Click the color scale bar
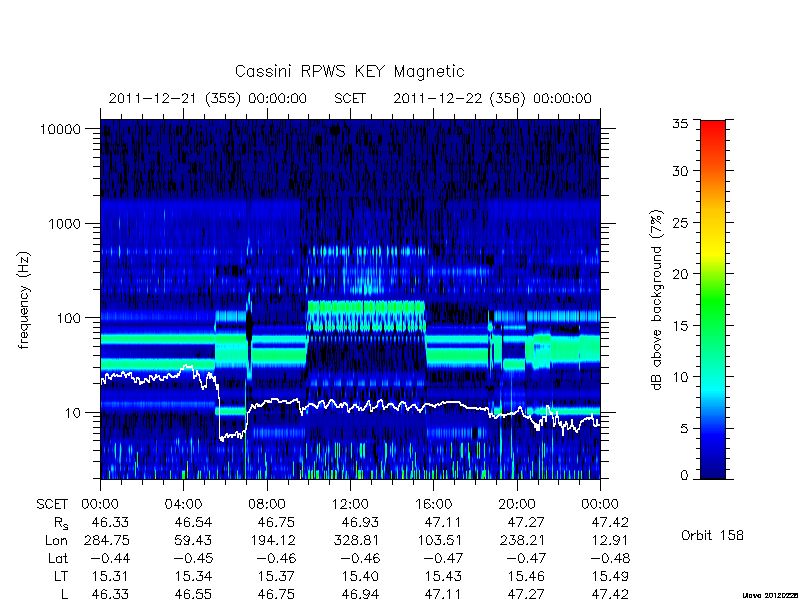The width and height of the screenshot is (800, 600). point(713,299)
